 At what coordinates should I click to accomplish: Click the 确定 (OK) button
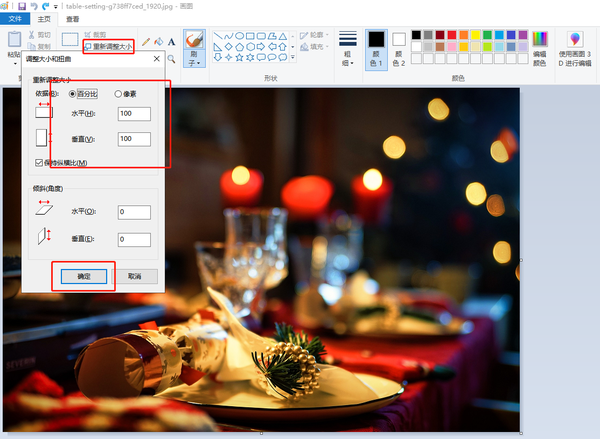pyautogui.click(x=83, y=276)
